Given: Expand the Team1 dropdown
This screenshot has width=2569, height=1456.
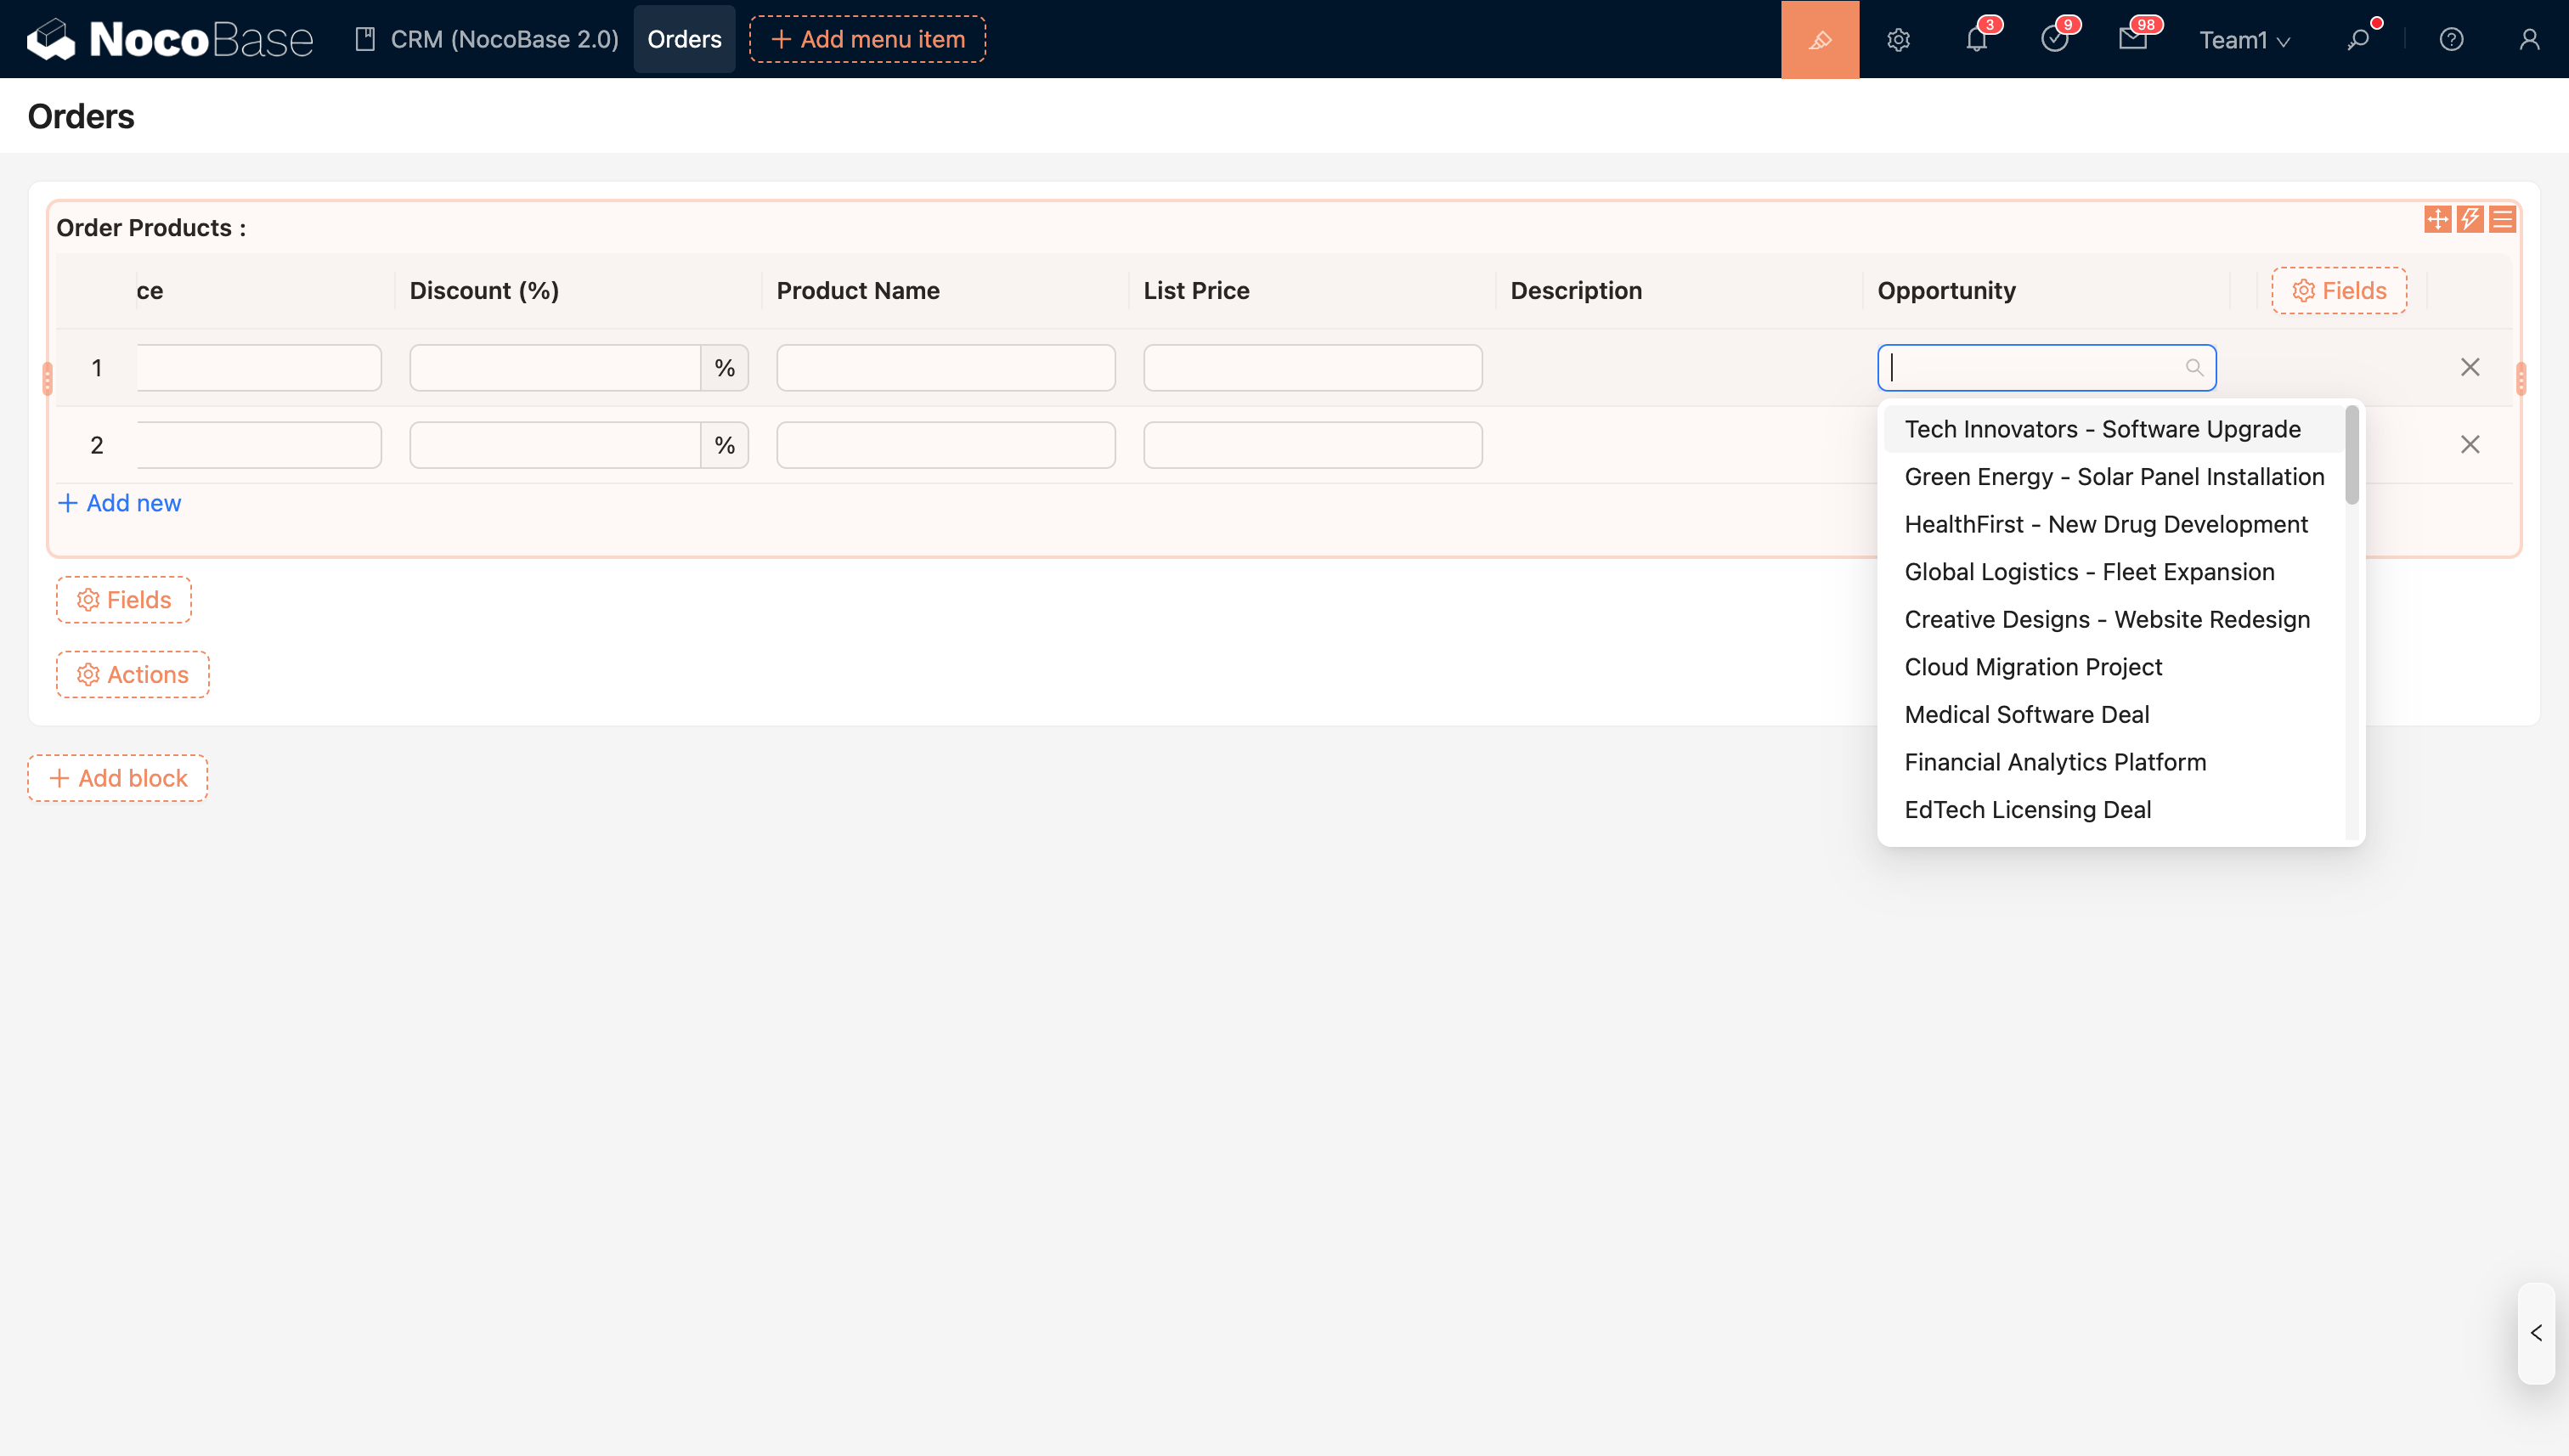Looking at the screenshot, I should click(x=2244, y=39).
